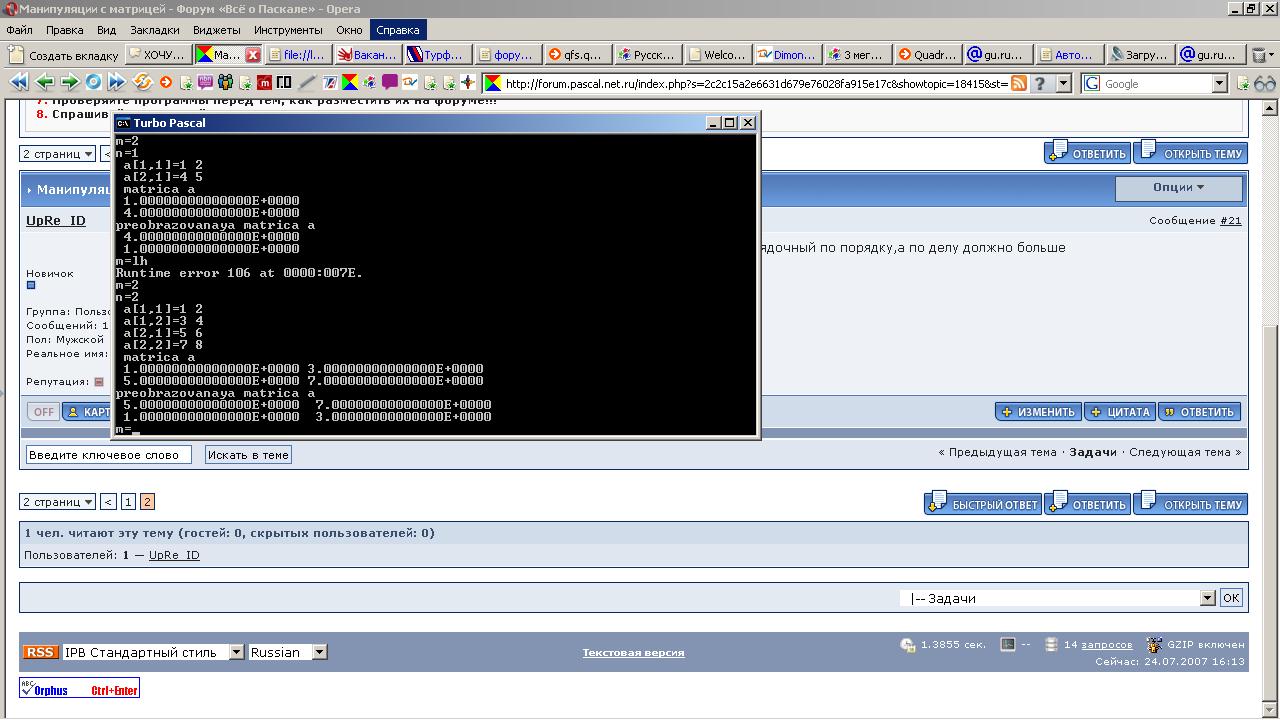The height and width of the screenshot is (720, 1280).
Task: Close the active forum tab with red X
Action: pyautogui.click(x=253, y=55)
